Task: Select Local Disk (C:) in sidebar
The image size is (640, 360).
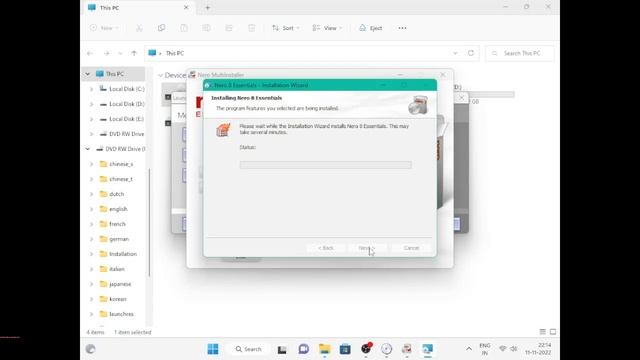Action: [x=122, y=89]
